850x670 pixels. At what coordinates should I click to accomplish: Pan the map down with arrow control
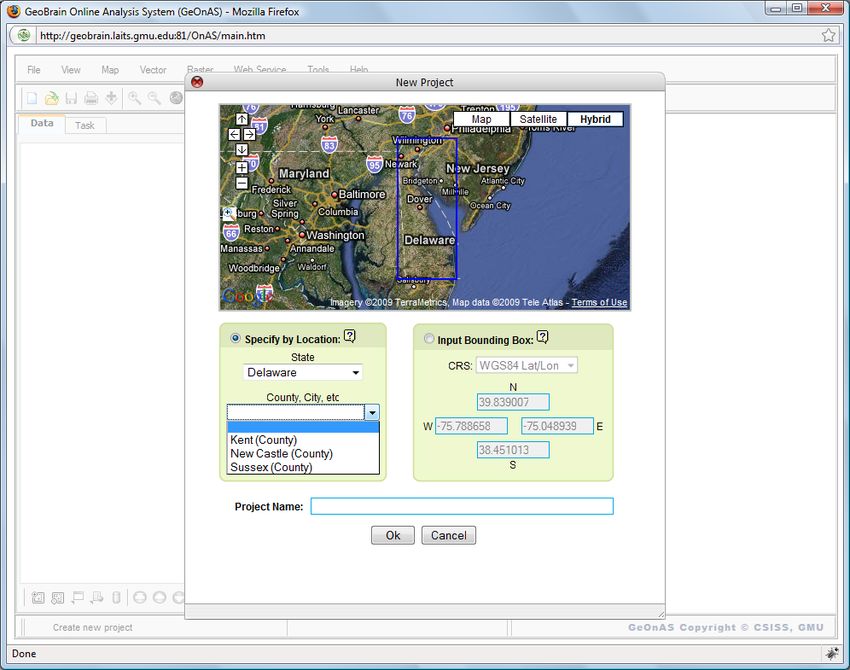point(242,149)
